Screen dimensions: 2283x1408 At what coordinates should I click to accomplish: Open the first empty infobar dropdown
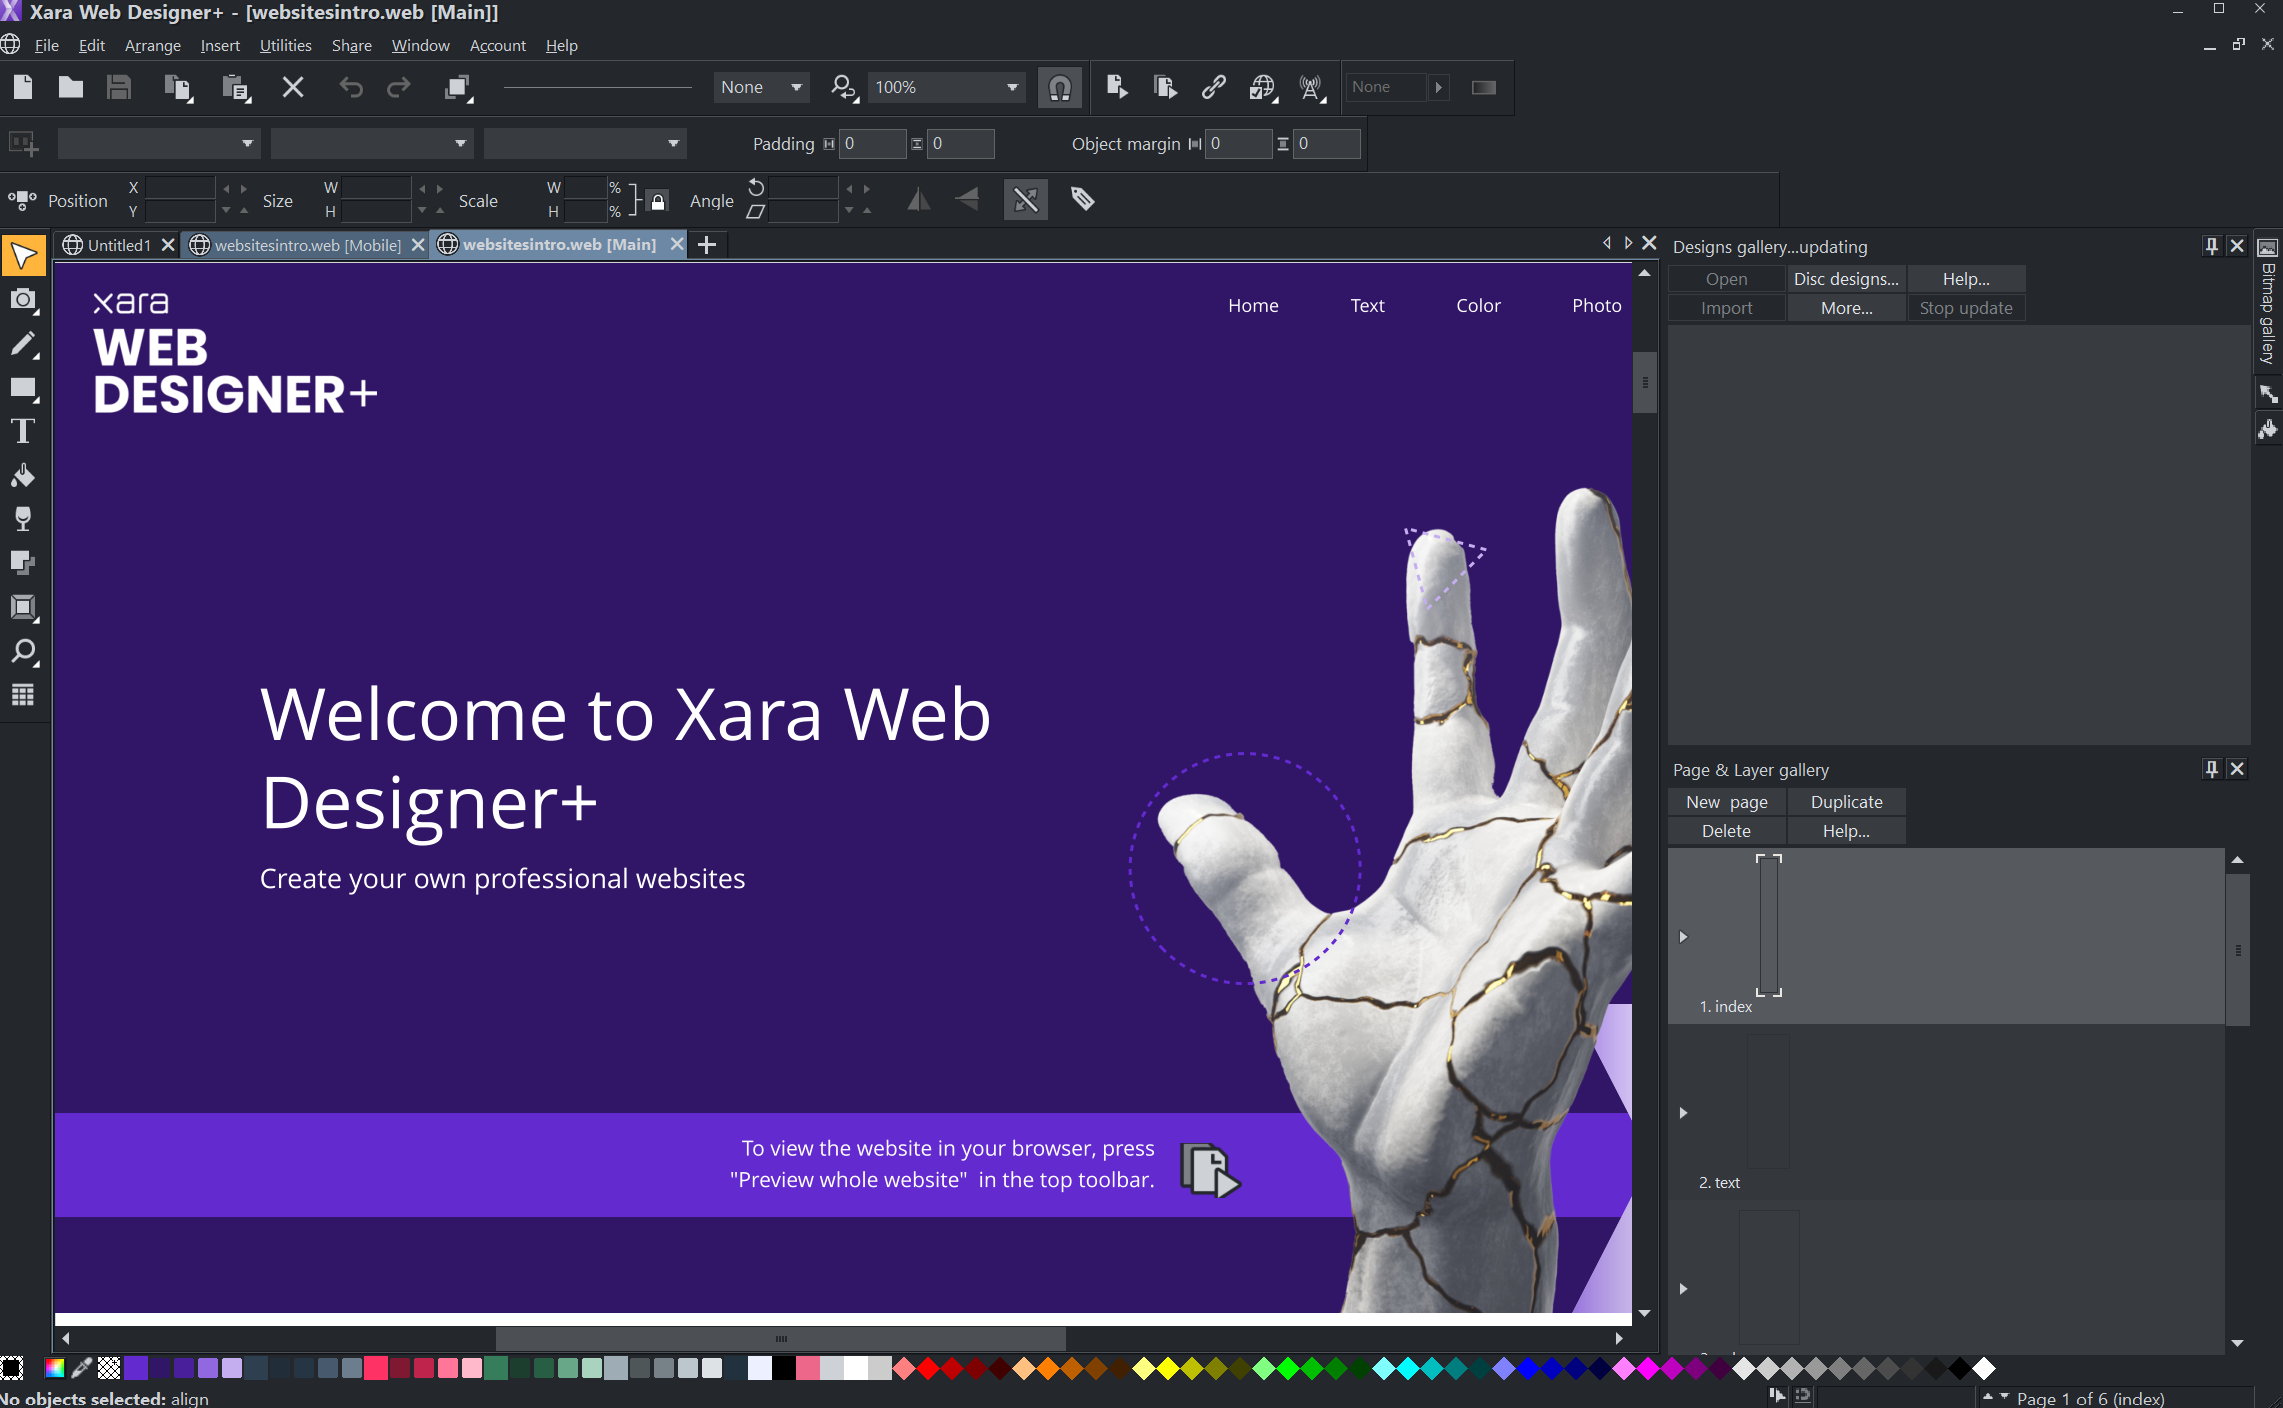159,143
